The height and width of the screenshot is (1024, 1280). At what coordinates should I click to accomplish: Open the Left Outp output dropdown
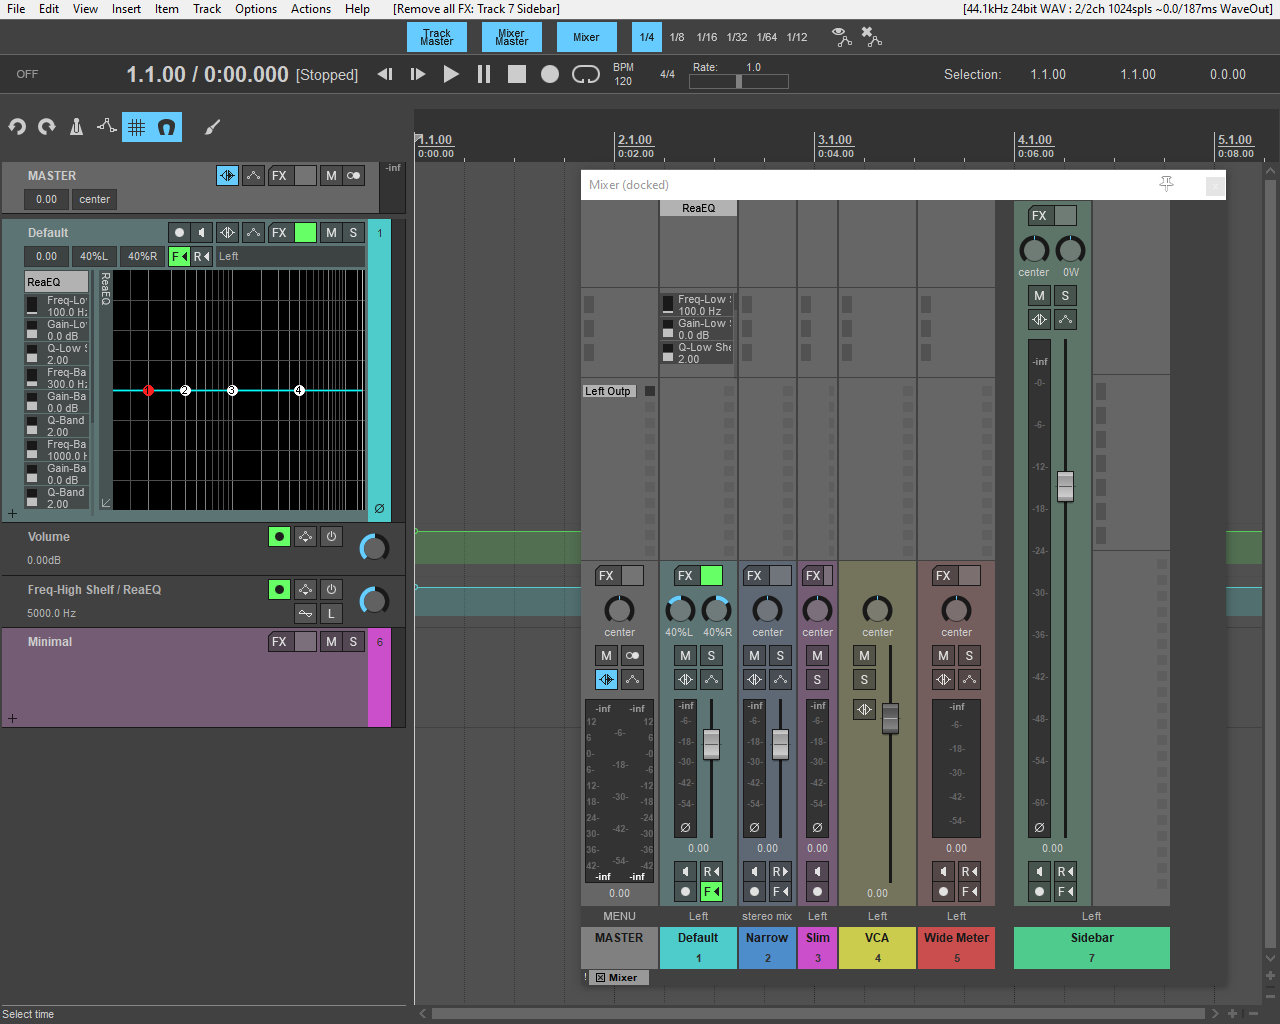(x=608, y=391)
